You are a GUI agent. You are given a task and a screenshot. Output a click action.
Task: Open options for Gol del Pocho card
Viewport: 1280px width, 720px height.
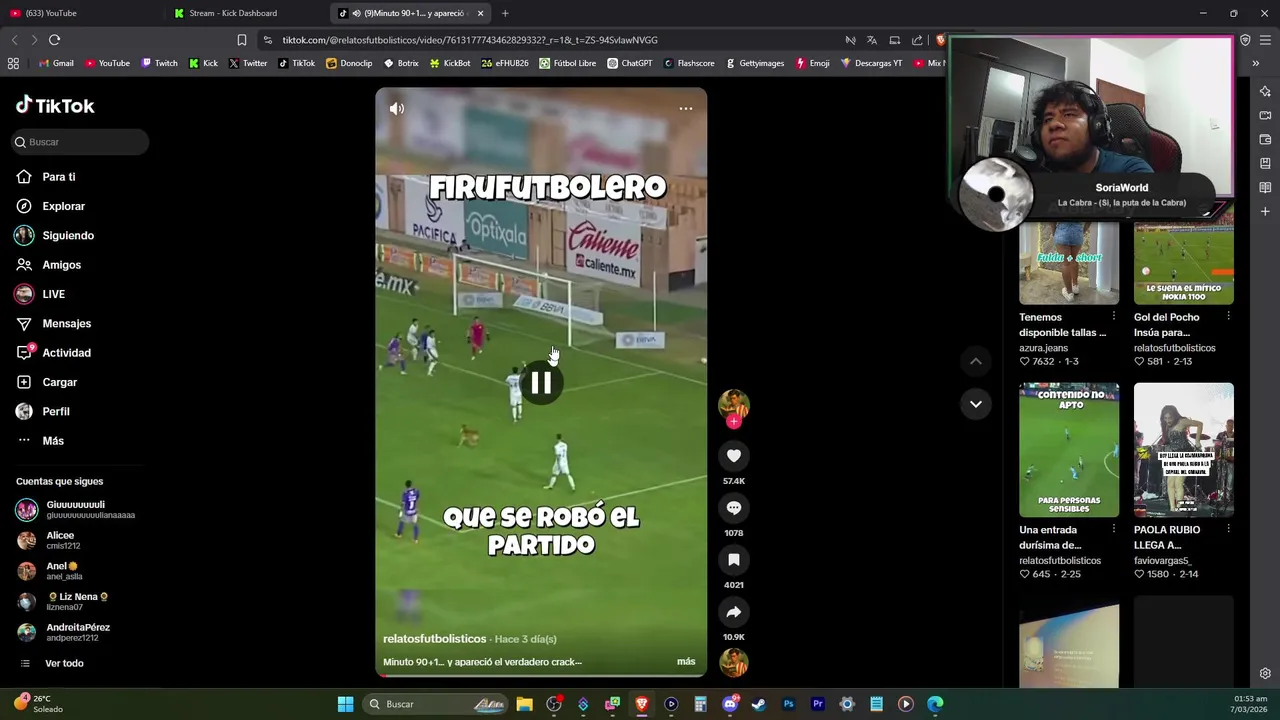1228,316
